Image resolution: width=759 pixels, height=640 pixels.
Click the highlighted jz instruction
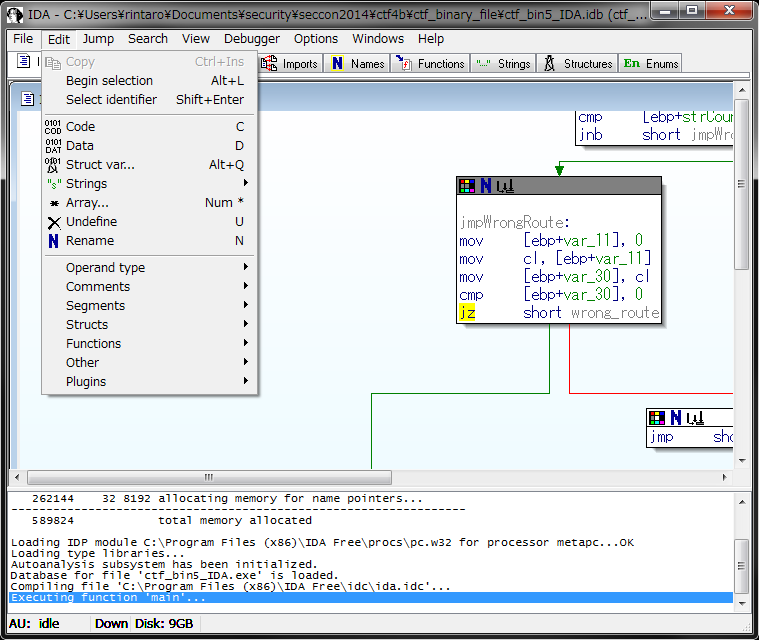coord(467,313)
